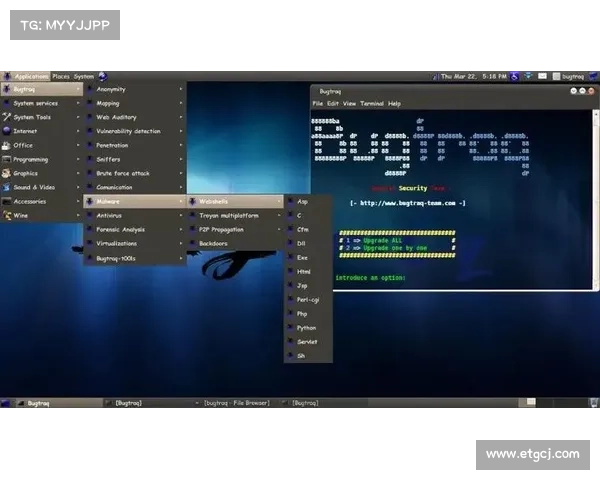Expand the Penetration submenu arrow
Screen dimensions: 600x480
pos(181,145)
